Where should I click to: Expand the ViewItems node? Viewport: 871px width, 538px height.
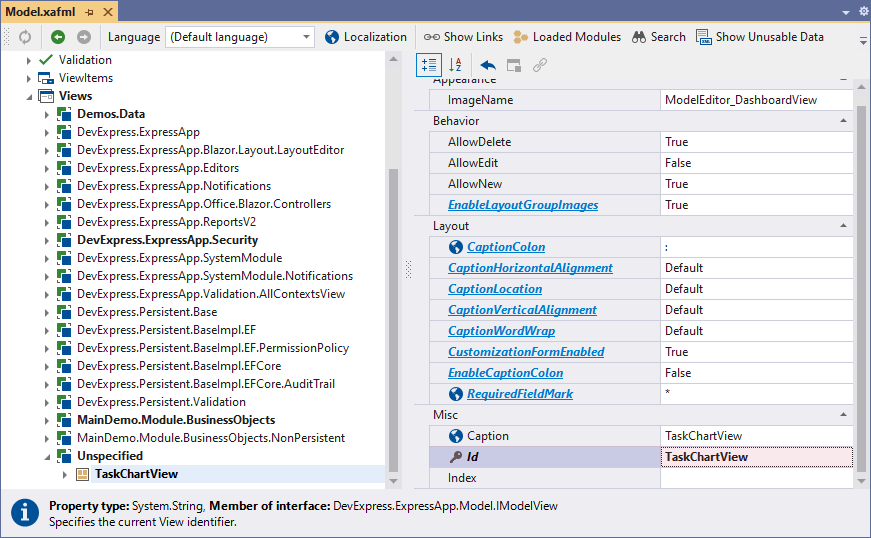[28, 78]
